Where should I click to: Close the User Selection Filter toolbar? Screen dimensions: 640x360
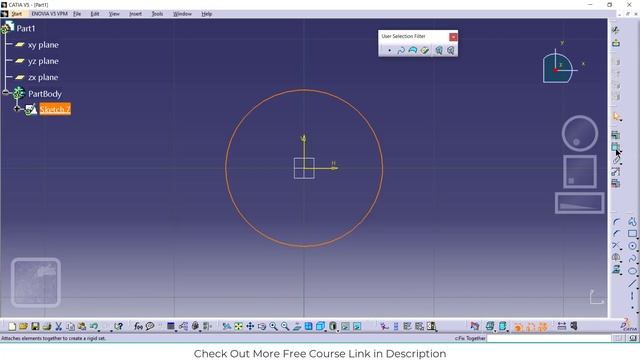[453, 37]
